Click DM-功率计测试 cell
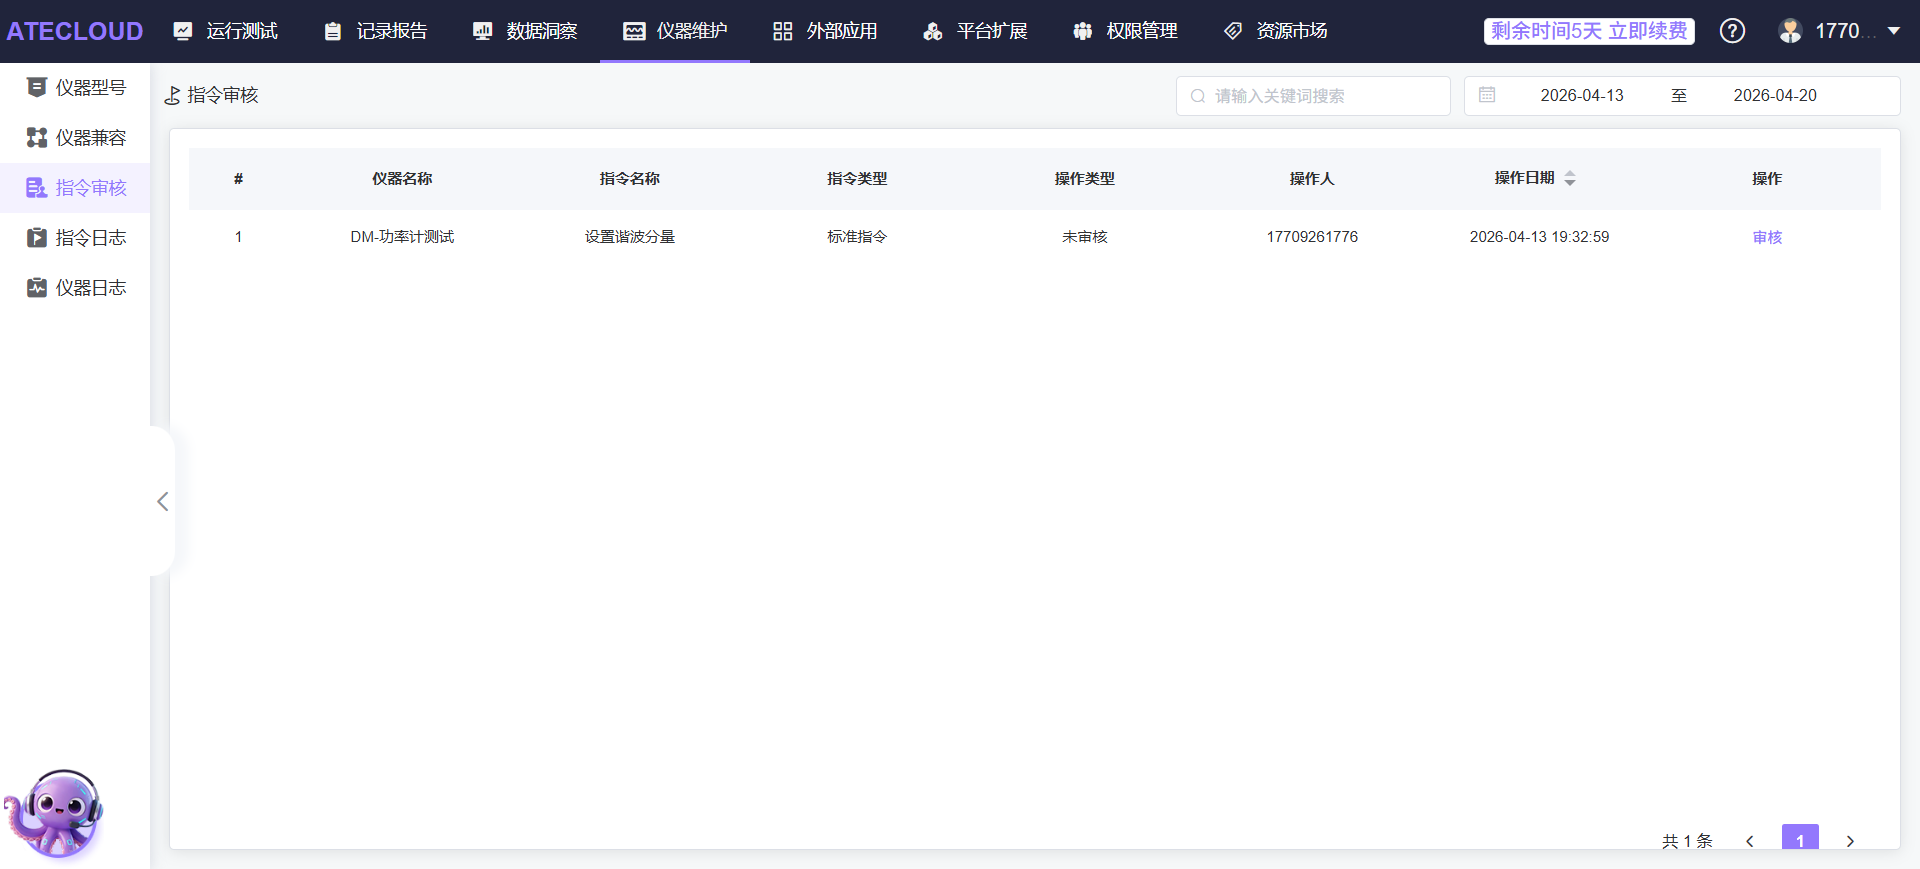Screen dimensions: 1920x869 [402, 237]
